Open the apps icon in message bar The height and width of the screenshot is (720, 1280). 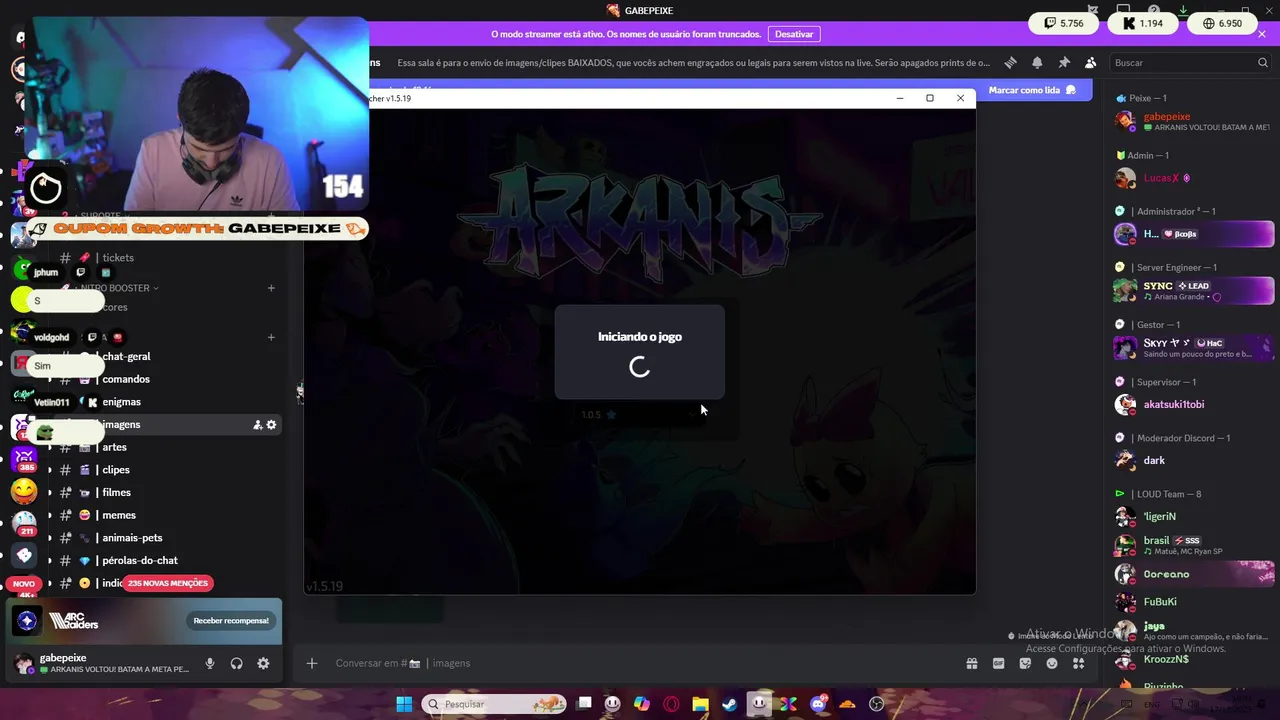tap(1078, 663)
